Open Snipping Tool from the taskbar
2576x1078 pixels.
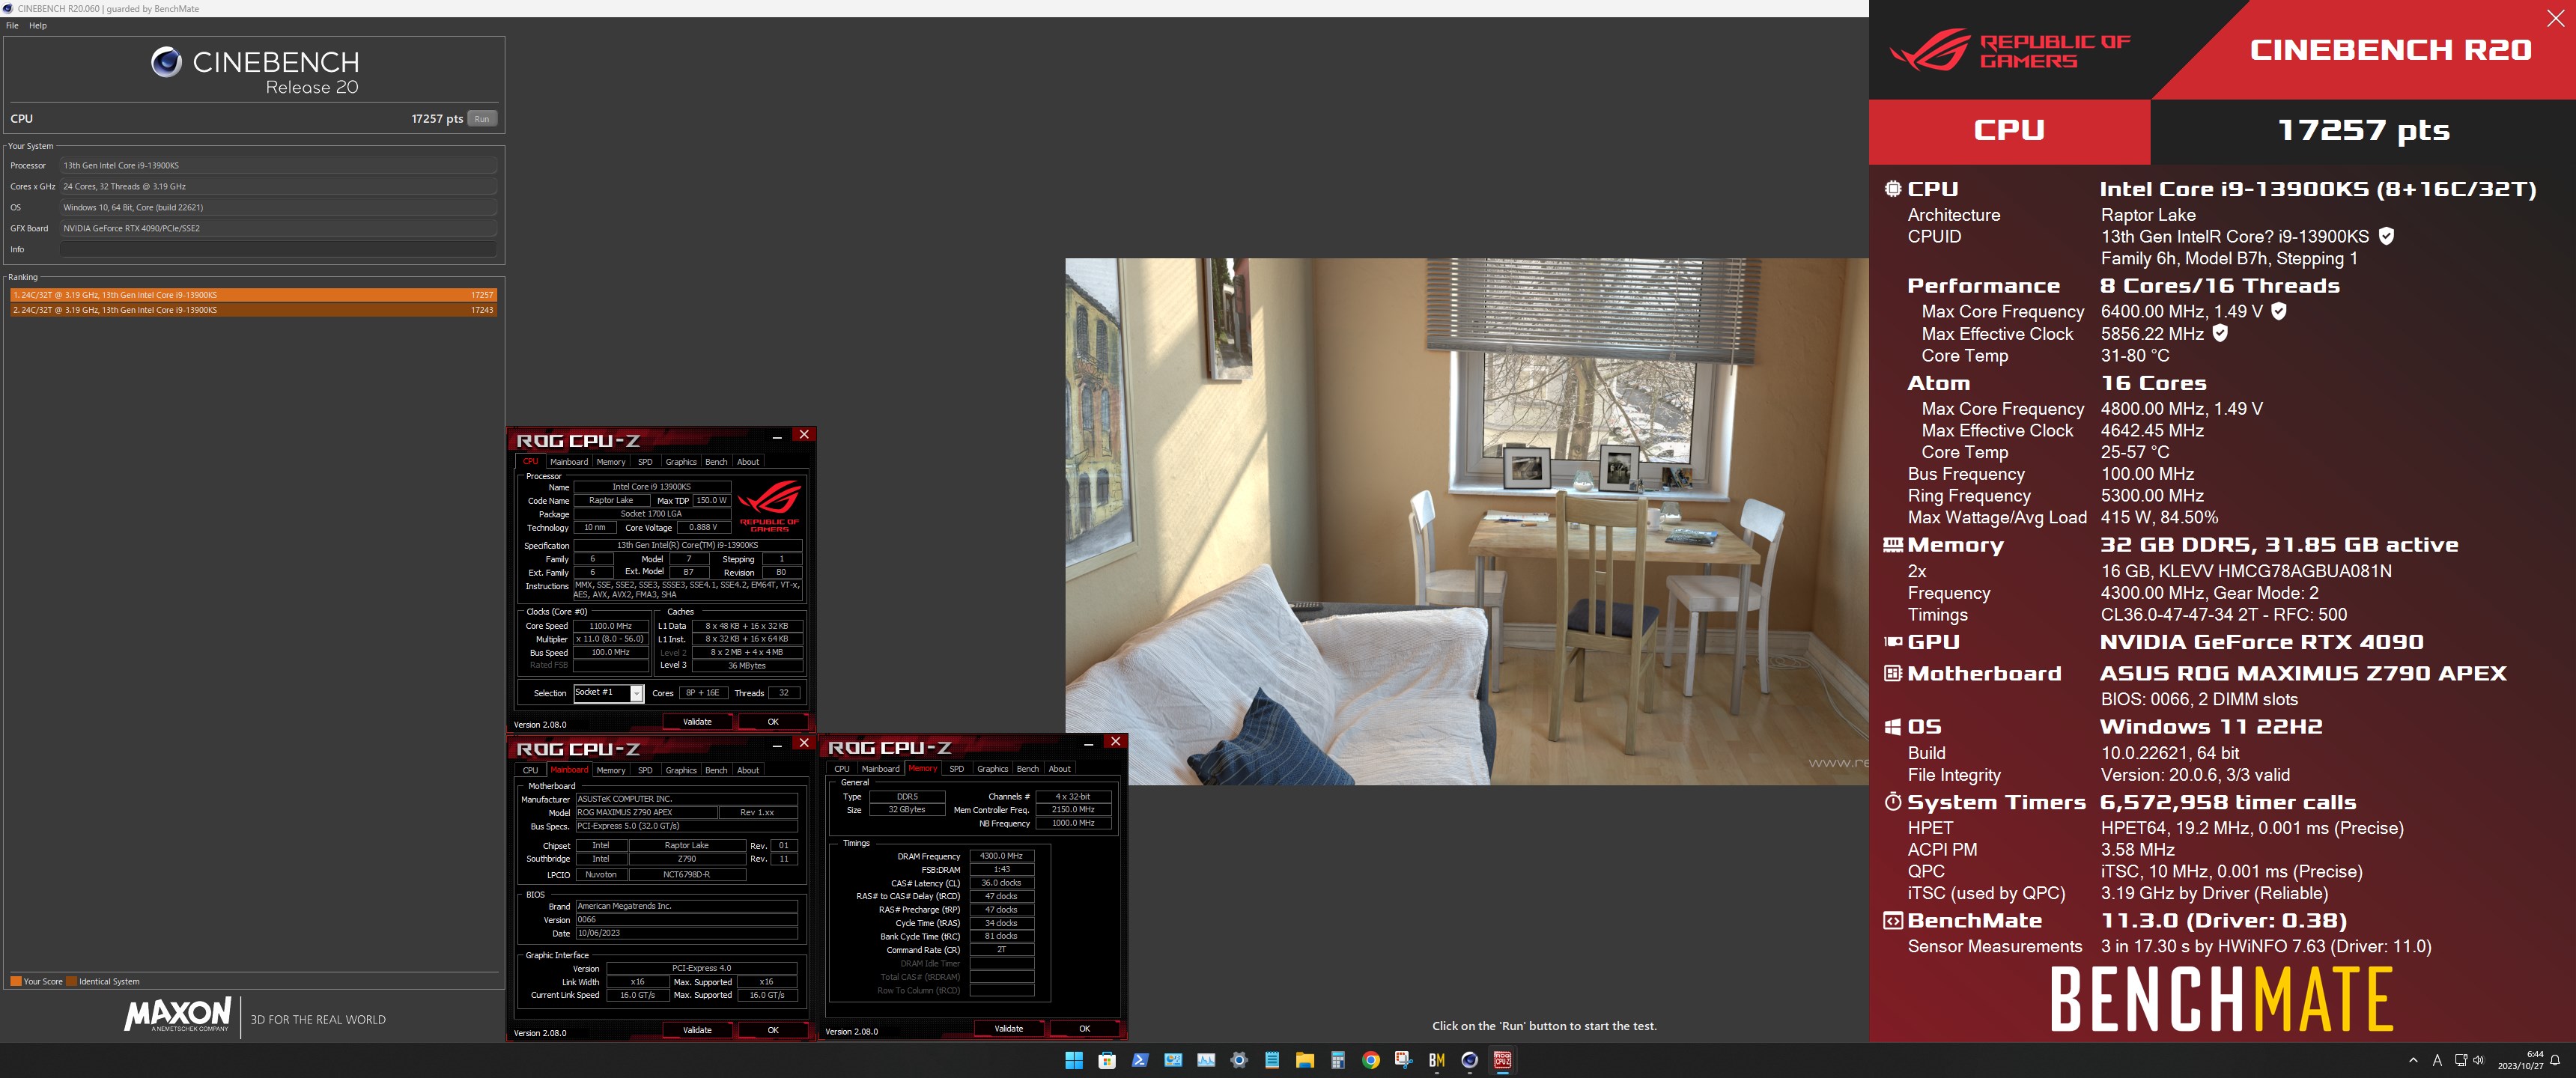point(1404,1060)
